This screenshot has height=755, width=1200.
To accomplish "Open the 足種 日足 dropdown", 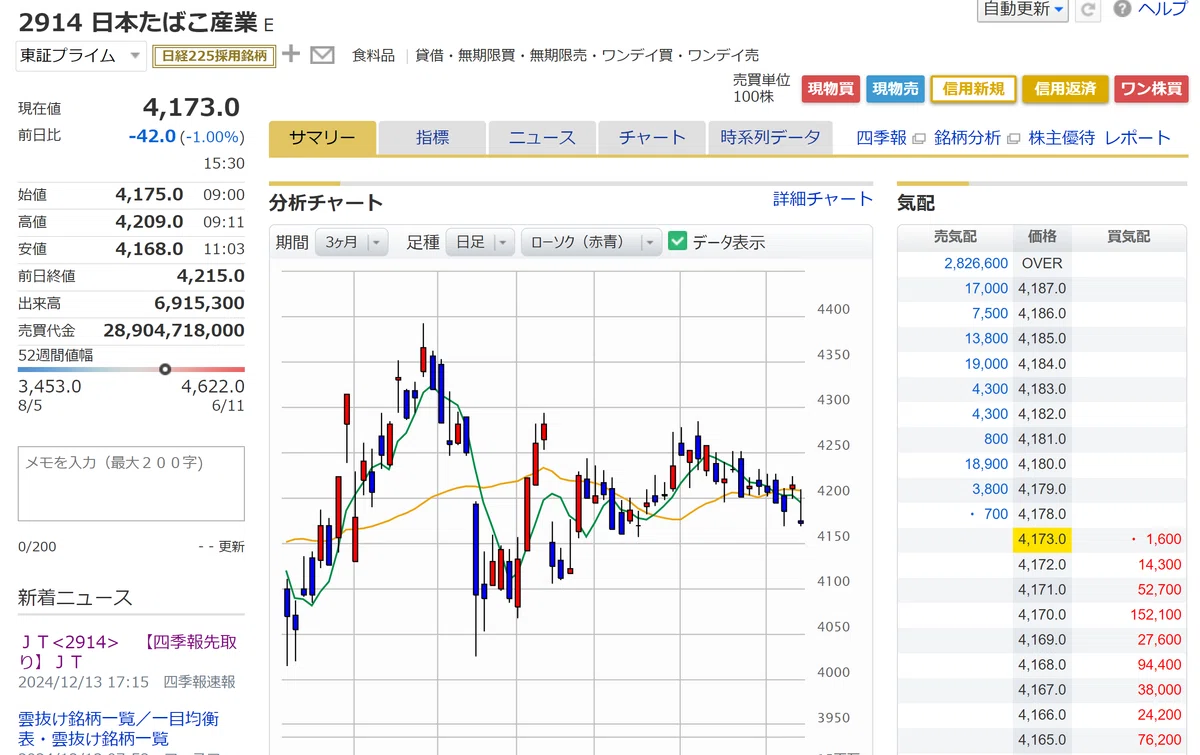I will click(480, 242).
